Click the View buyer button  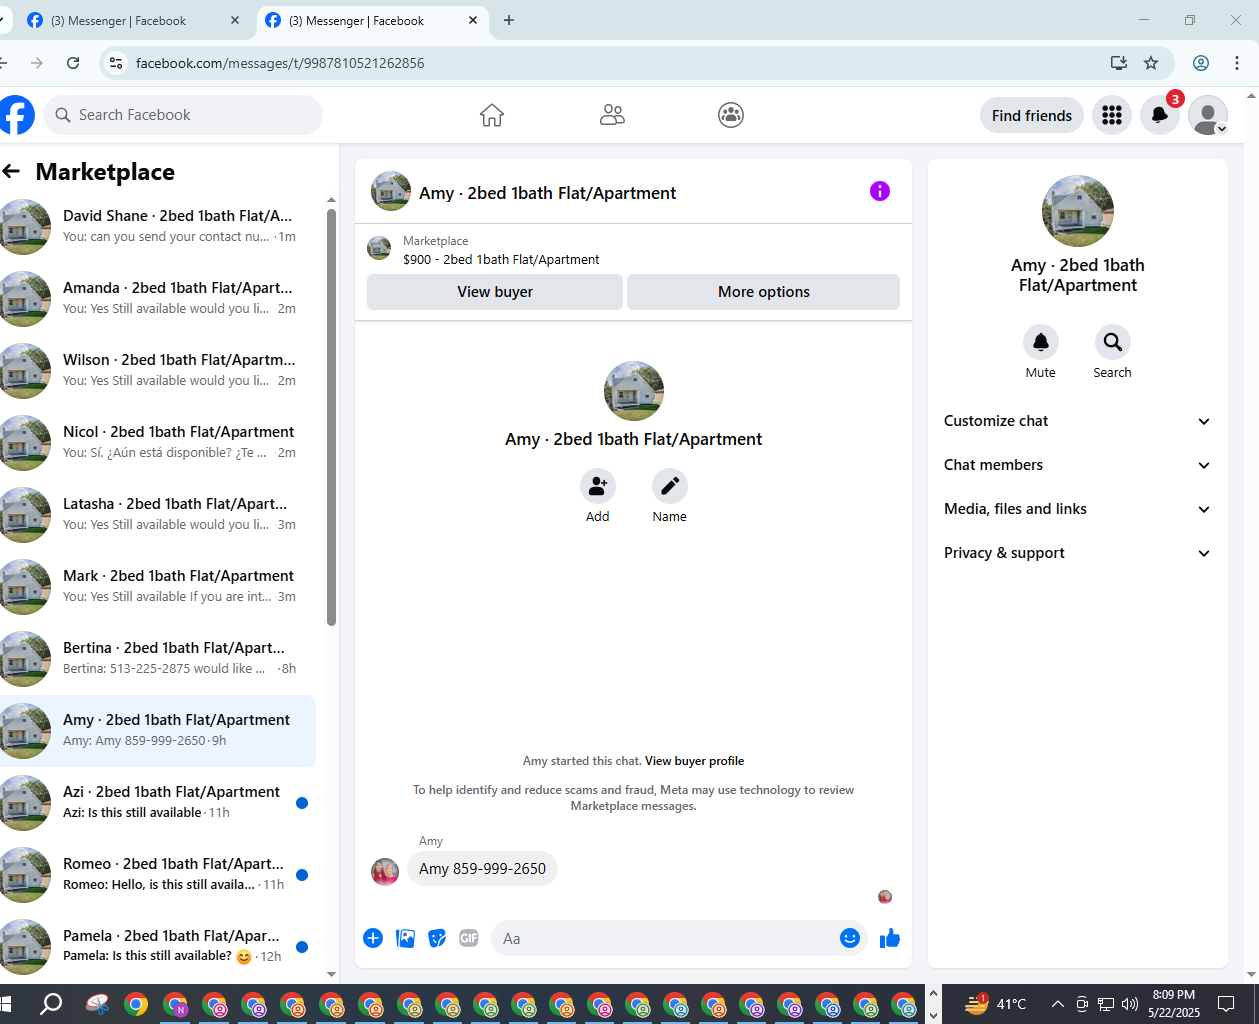point(495,292)
